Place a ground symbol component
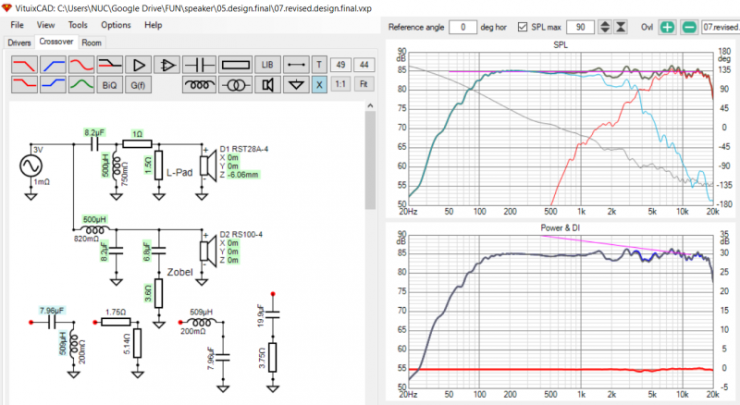Image resolution: width=740 pixels, height=405 pixels. point(295,85)
